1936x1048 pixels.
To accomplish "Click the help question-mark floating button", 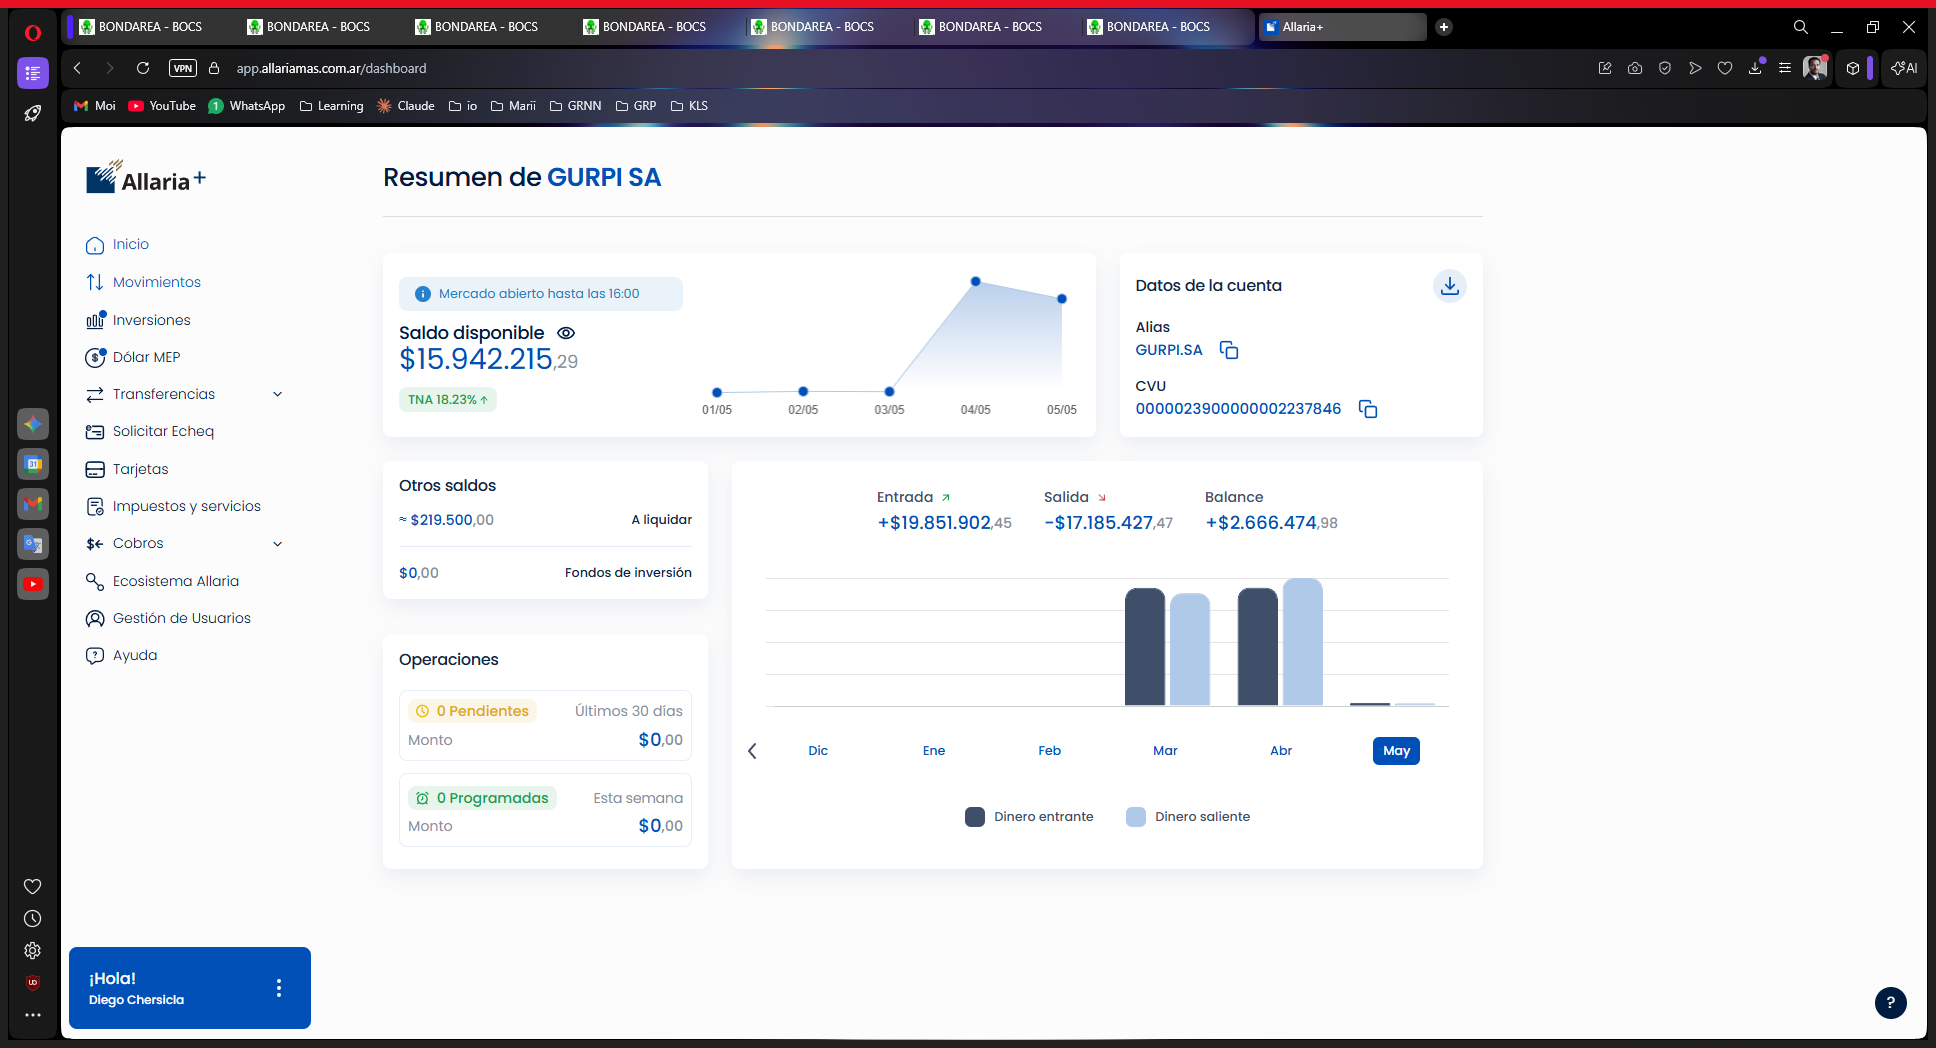I will [1890, 1002].
